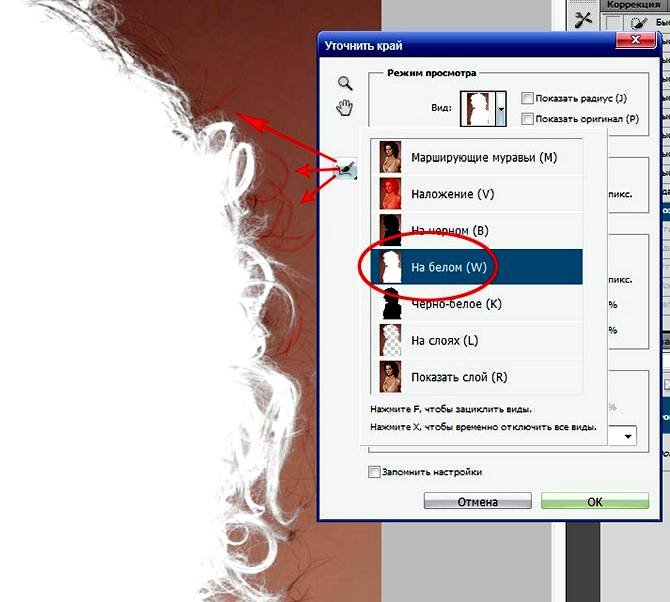Choose Черно-белое (K) view mode

[x=476, y=304]
